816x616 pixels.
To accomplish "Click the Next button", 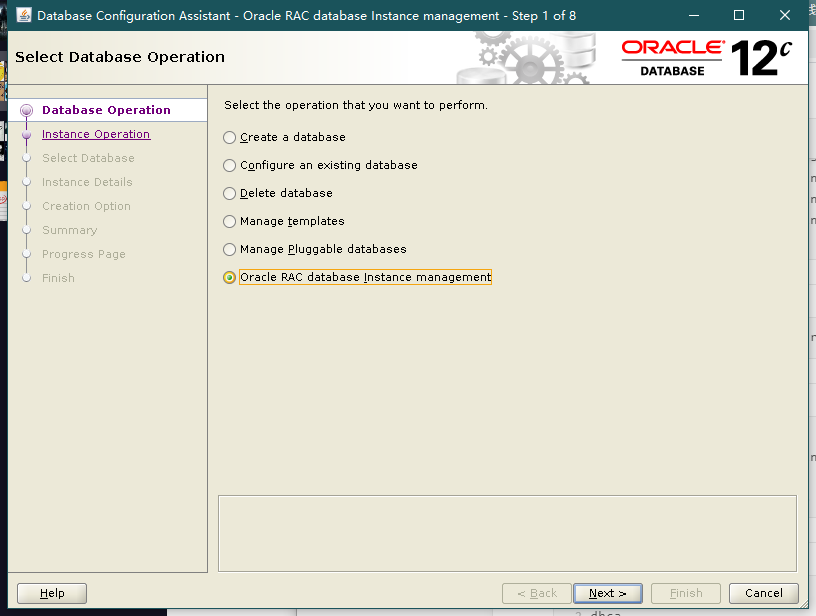I will pyautogui.click(x=607, y=593).
